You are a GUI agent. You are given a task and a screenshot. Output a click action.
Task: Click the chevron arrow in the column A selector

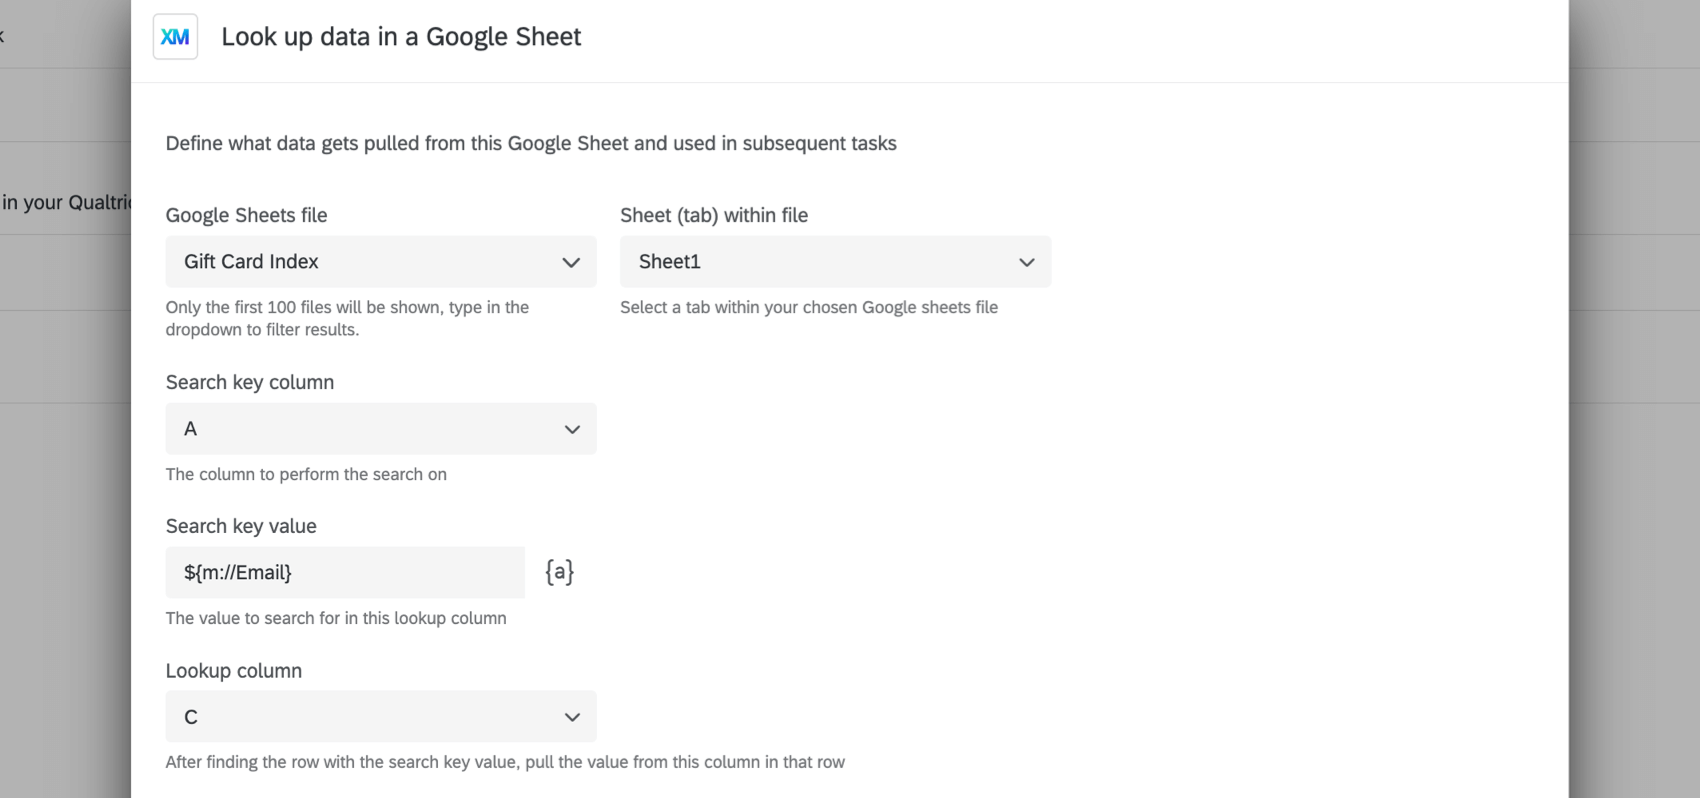[x=571, y=429]
